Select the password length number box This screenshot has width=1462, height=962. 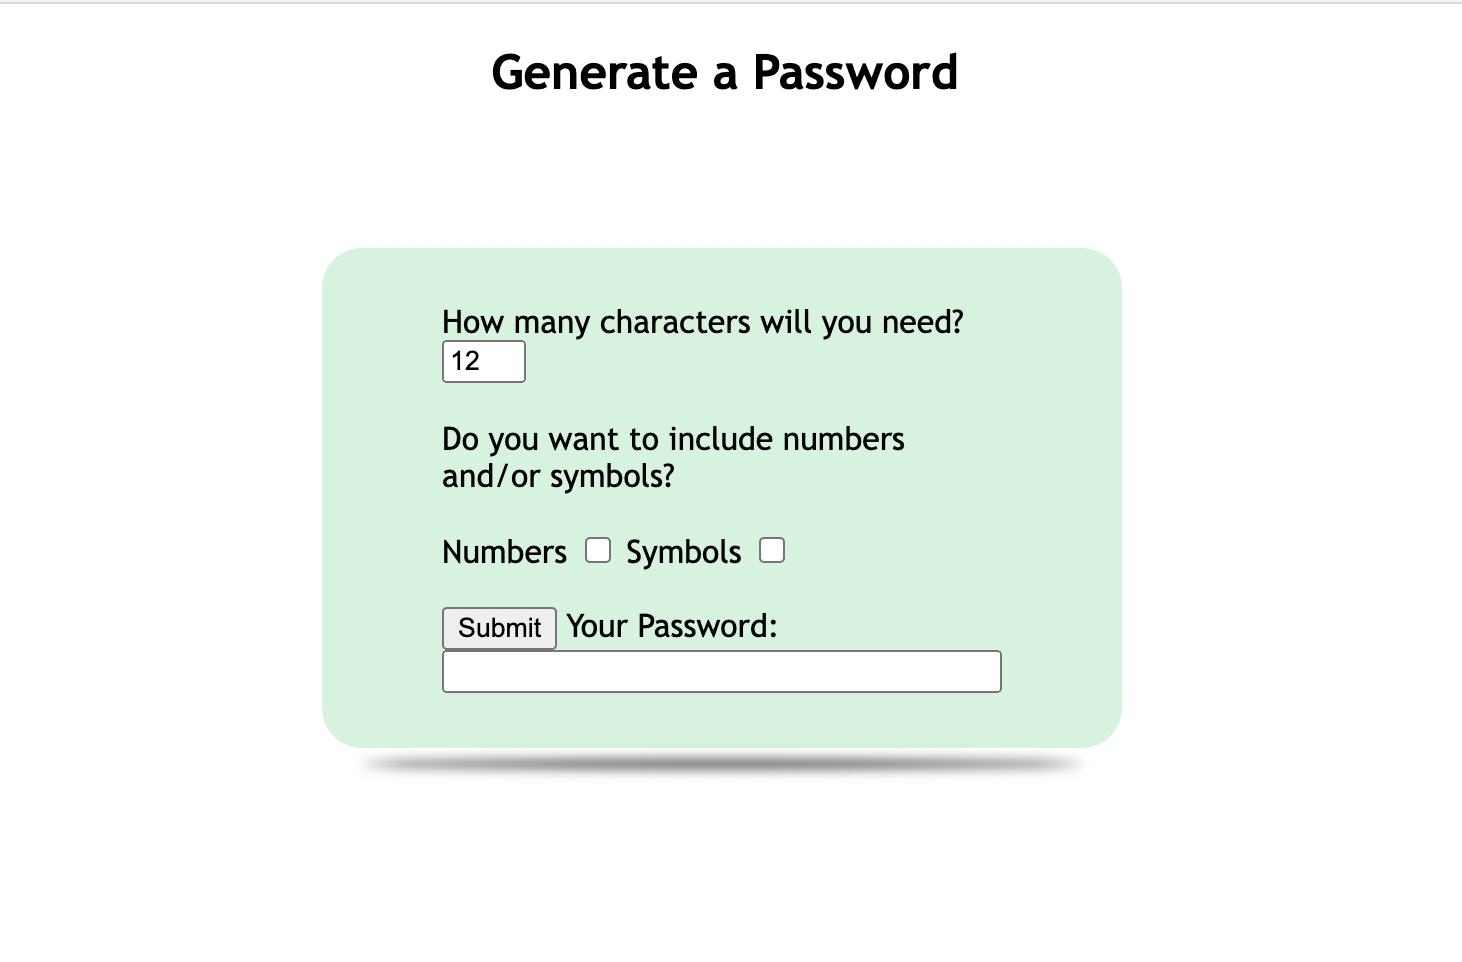(484, 361)
